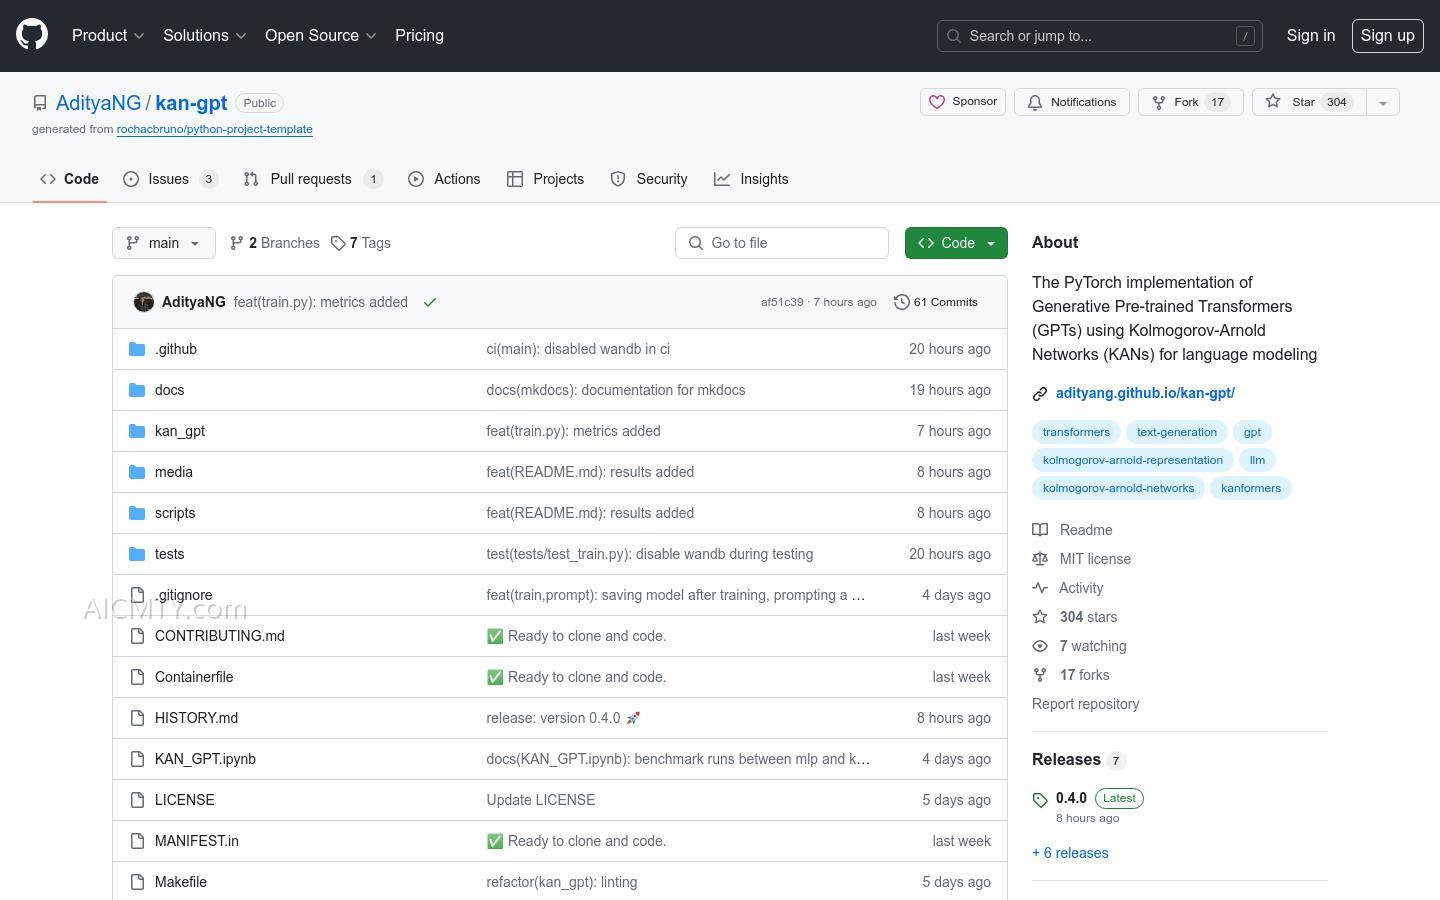
Task: Expand the green Code dropdown button
Action: tap(956, 243)
